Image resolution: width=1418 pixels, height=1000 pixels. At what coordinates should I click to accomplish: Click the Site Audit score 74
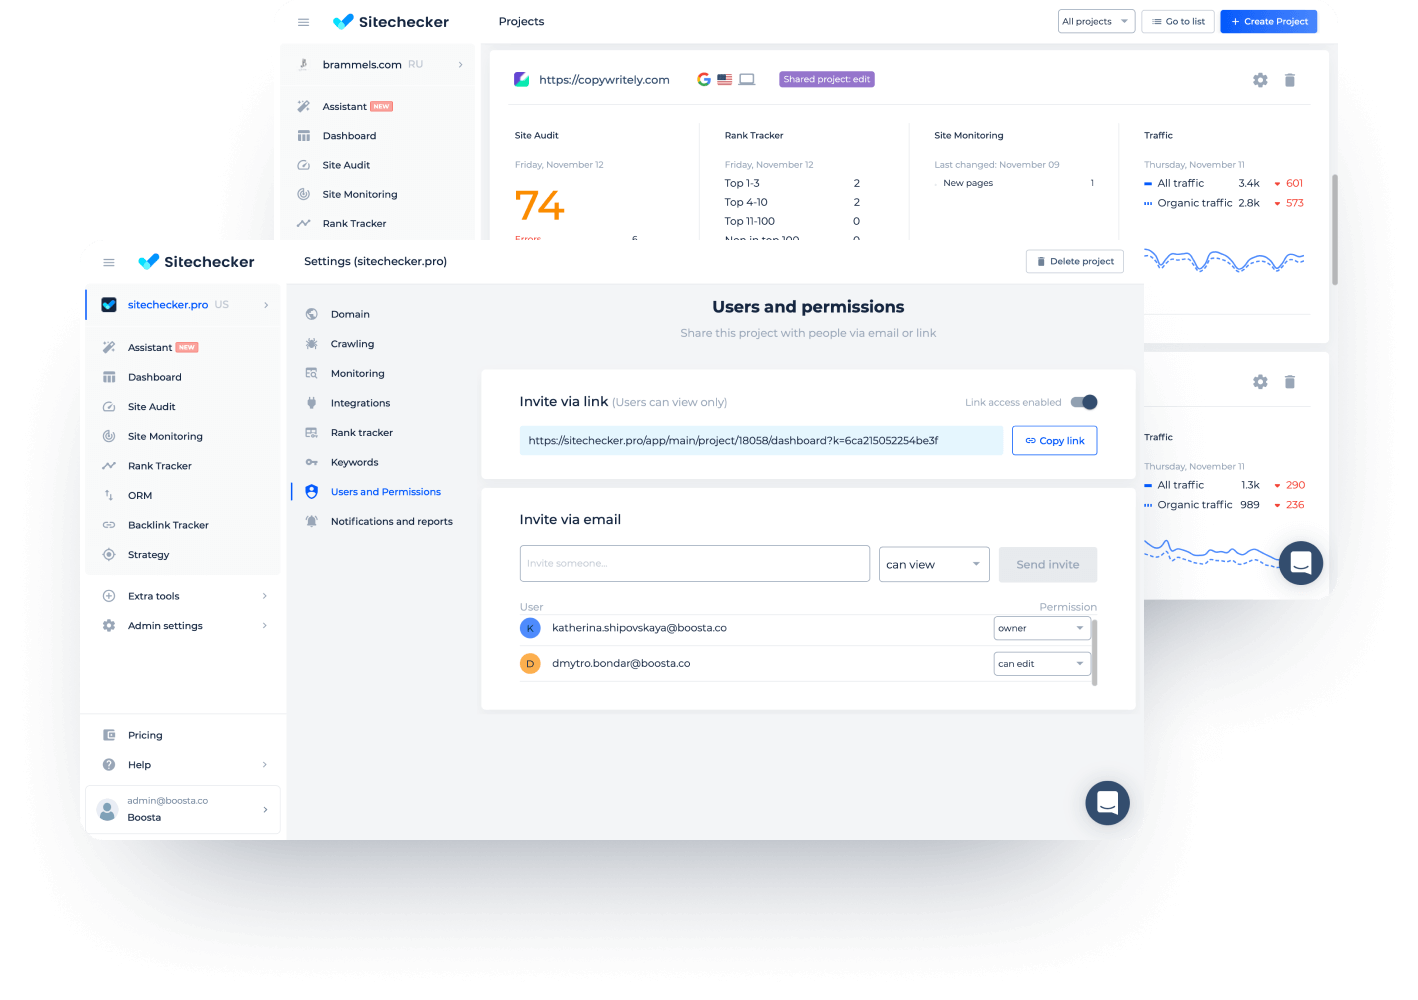coord(540,205)
